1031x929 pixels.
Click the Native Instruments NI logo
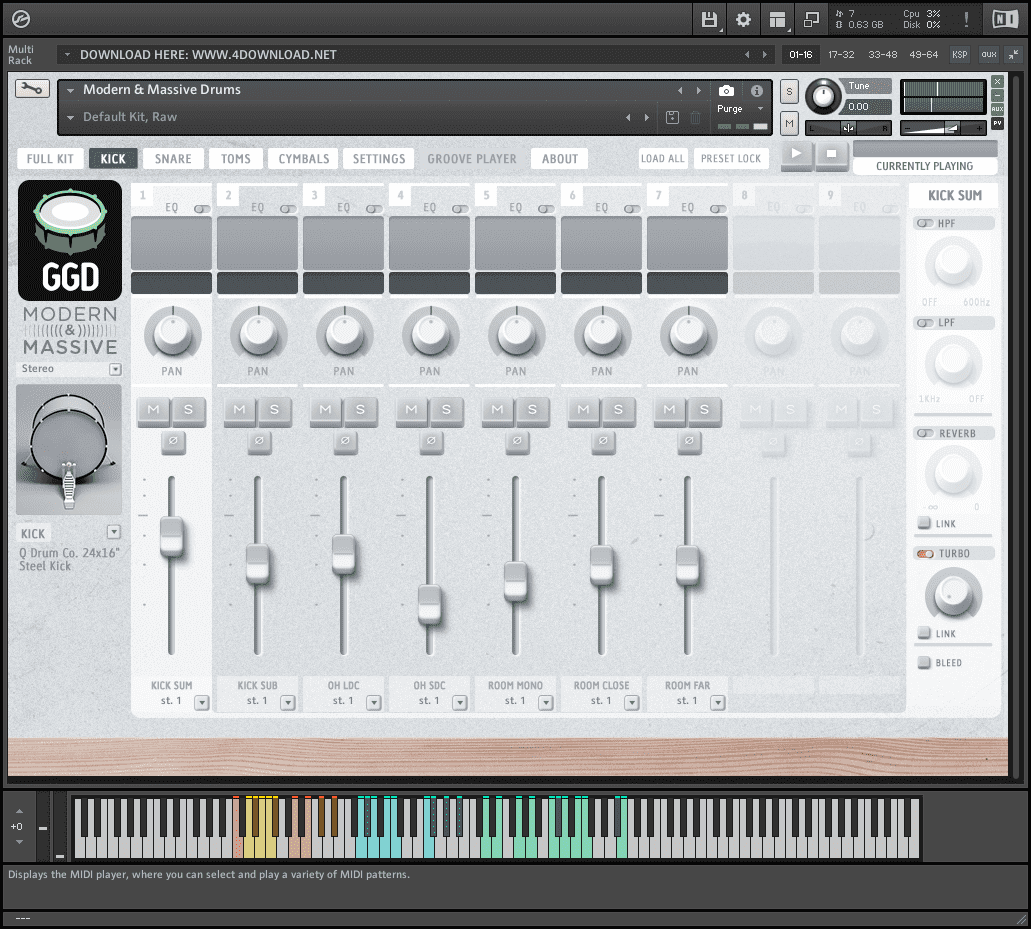click(x=1005, y=20)
